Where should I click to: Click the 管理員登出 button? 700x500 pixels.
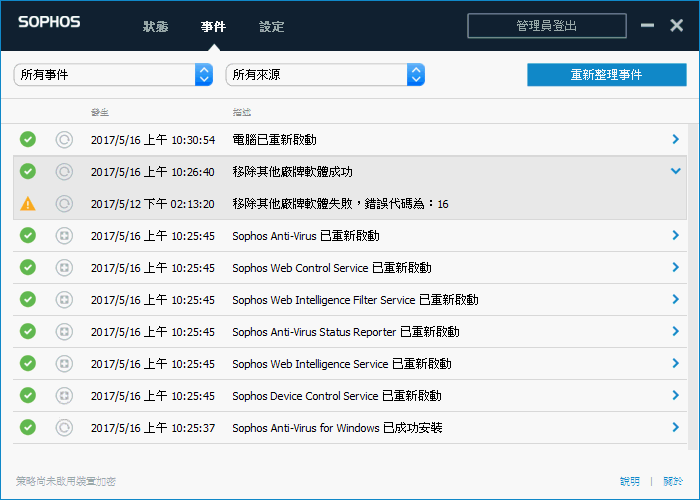coord(546,26)
